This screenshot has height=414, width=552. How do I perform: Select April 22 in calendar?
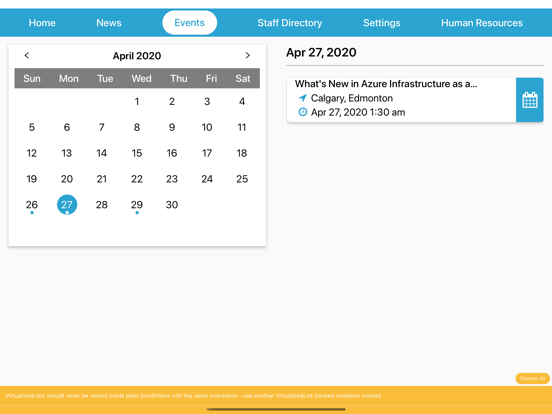pyautogui.click(x=137, y=179)
